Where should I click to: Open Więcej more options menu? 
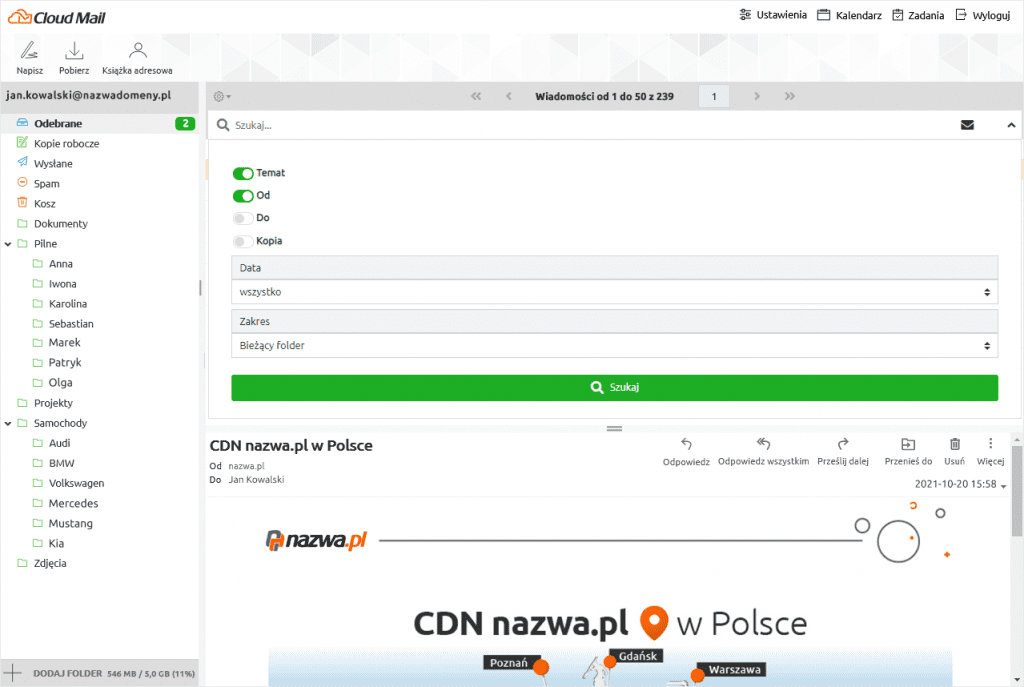[x=990, y=451]
